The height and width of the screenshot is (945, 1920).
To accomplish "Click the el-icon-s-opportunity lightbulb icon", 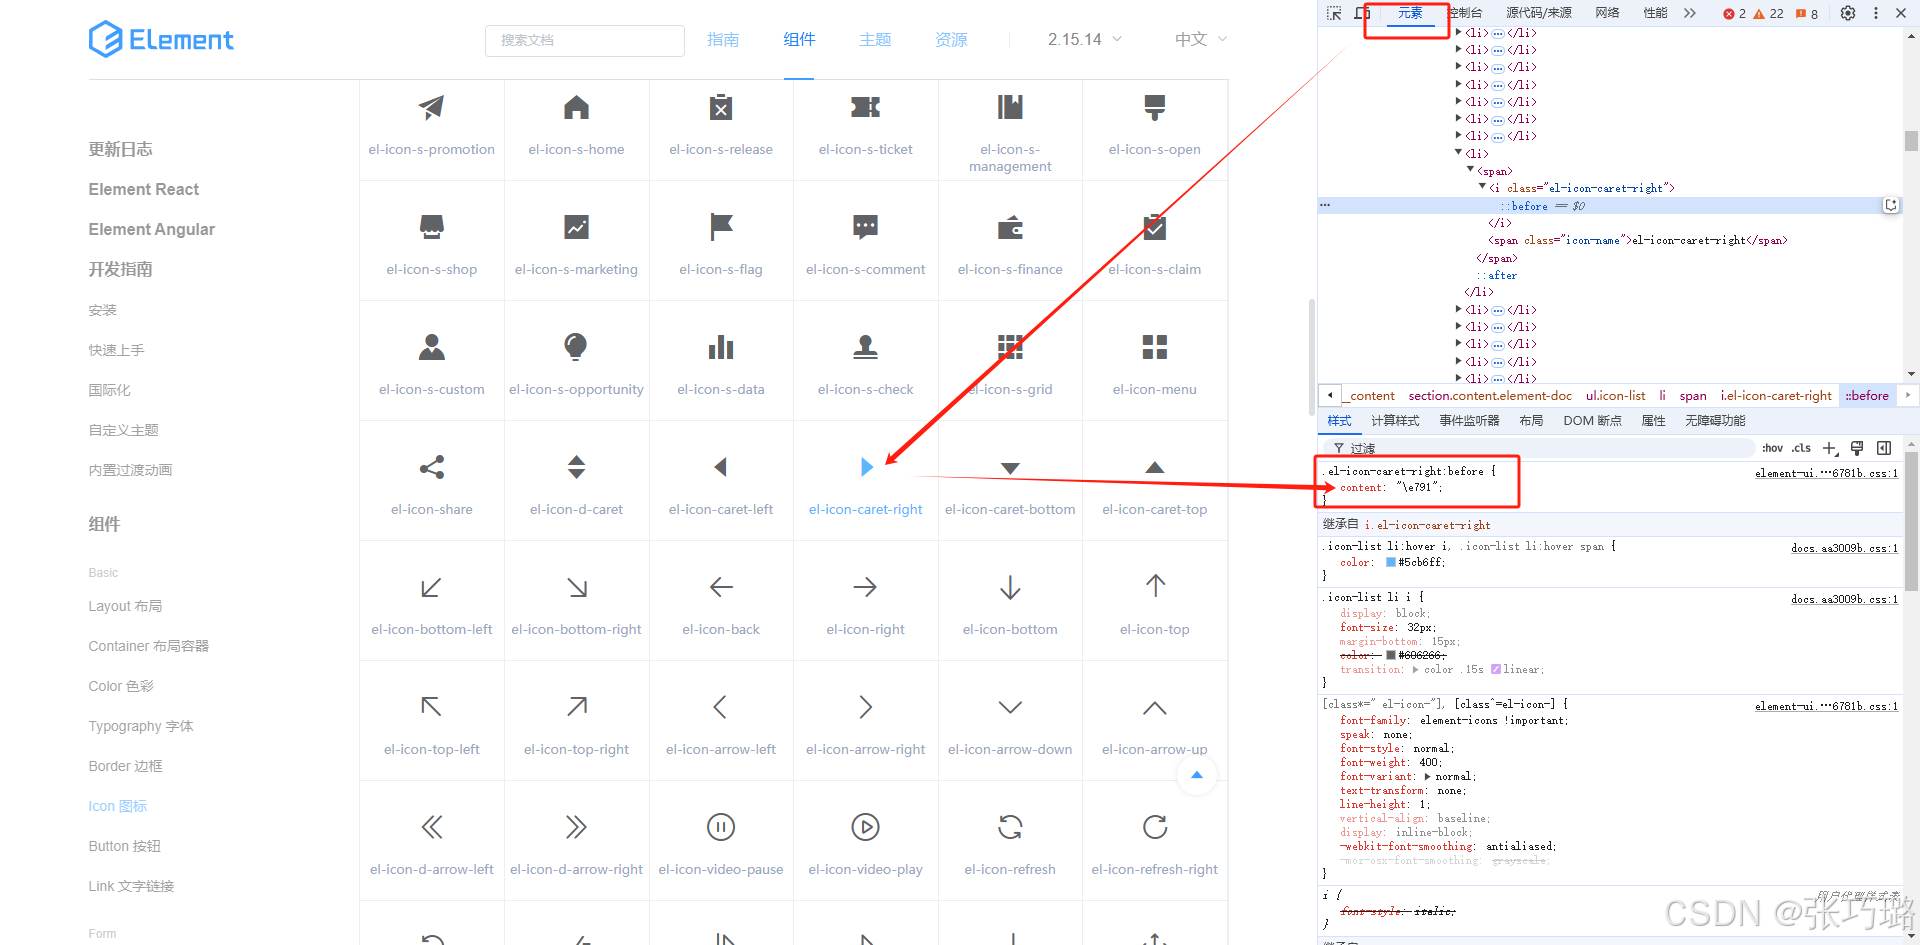I will (x=576, y=347).
